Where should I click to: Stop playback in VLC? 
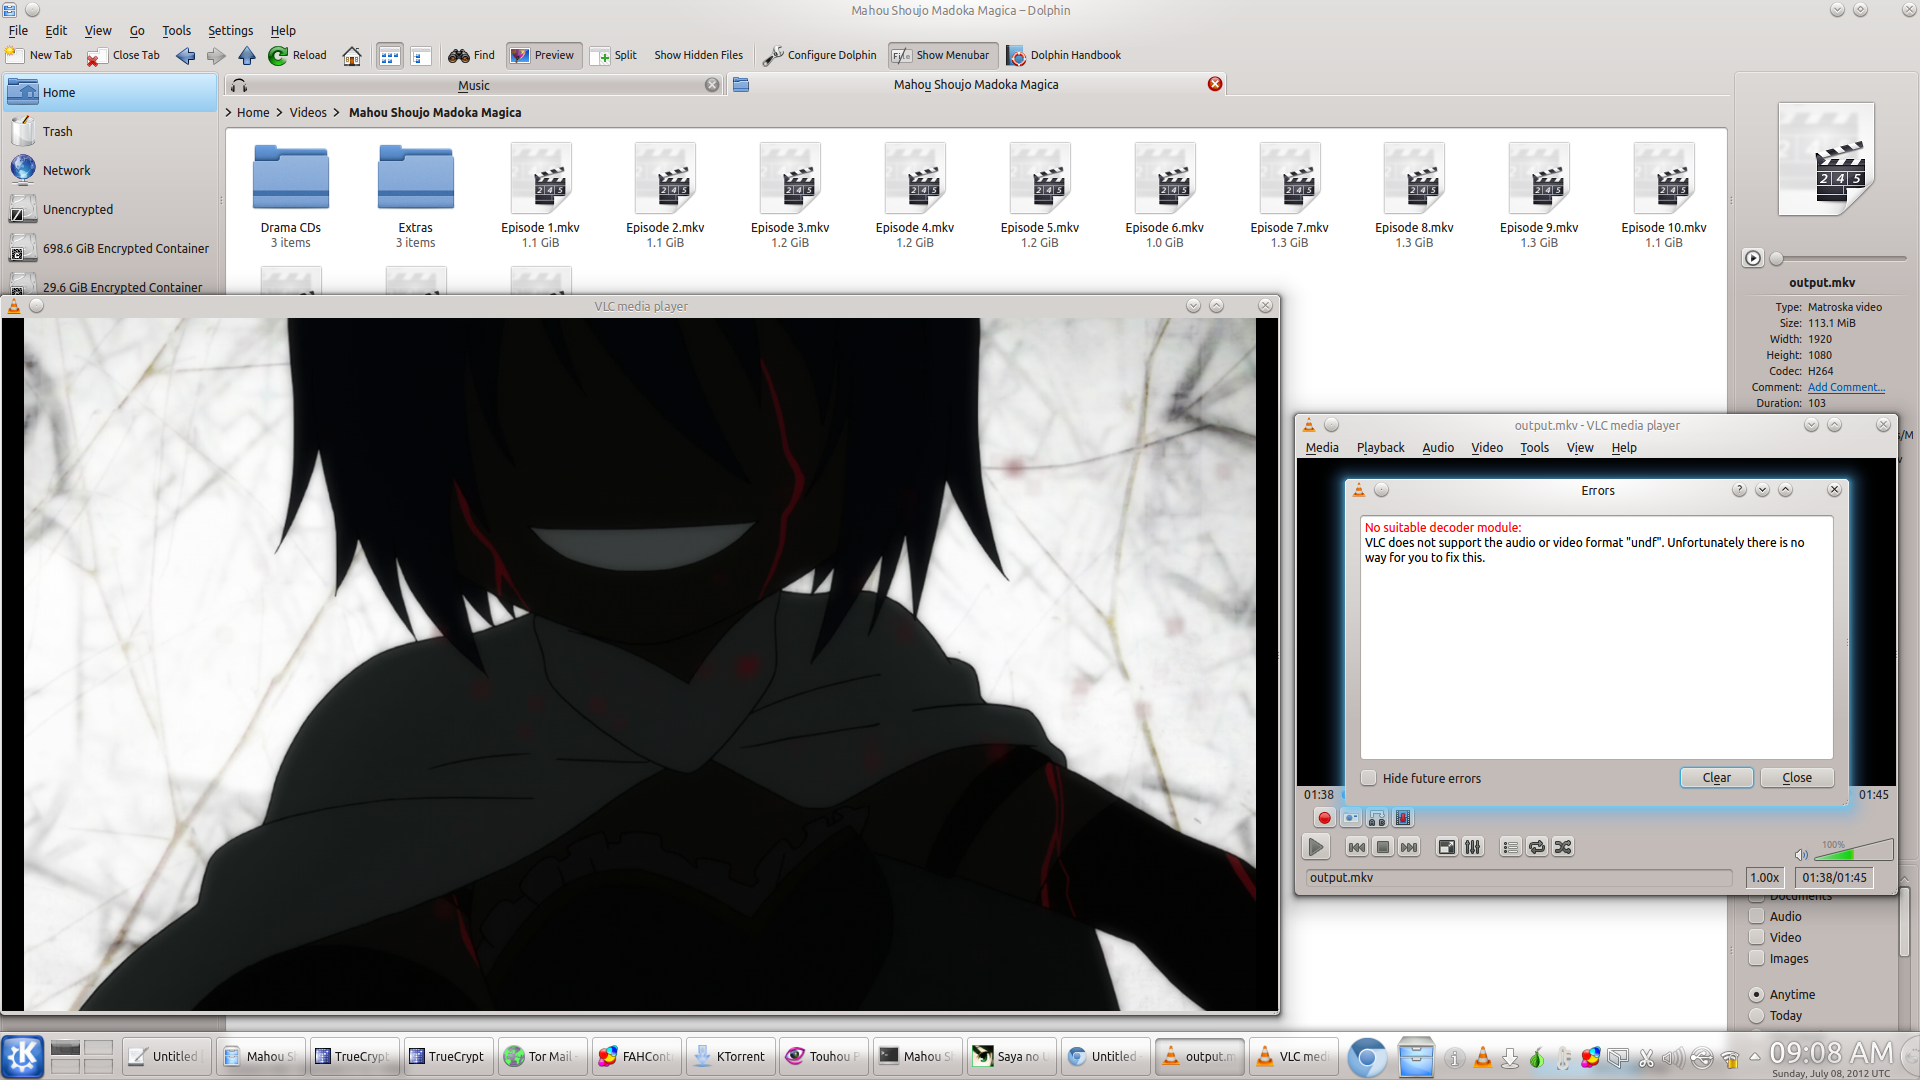pyautogui.click(x=1383, y=847)
